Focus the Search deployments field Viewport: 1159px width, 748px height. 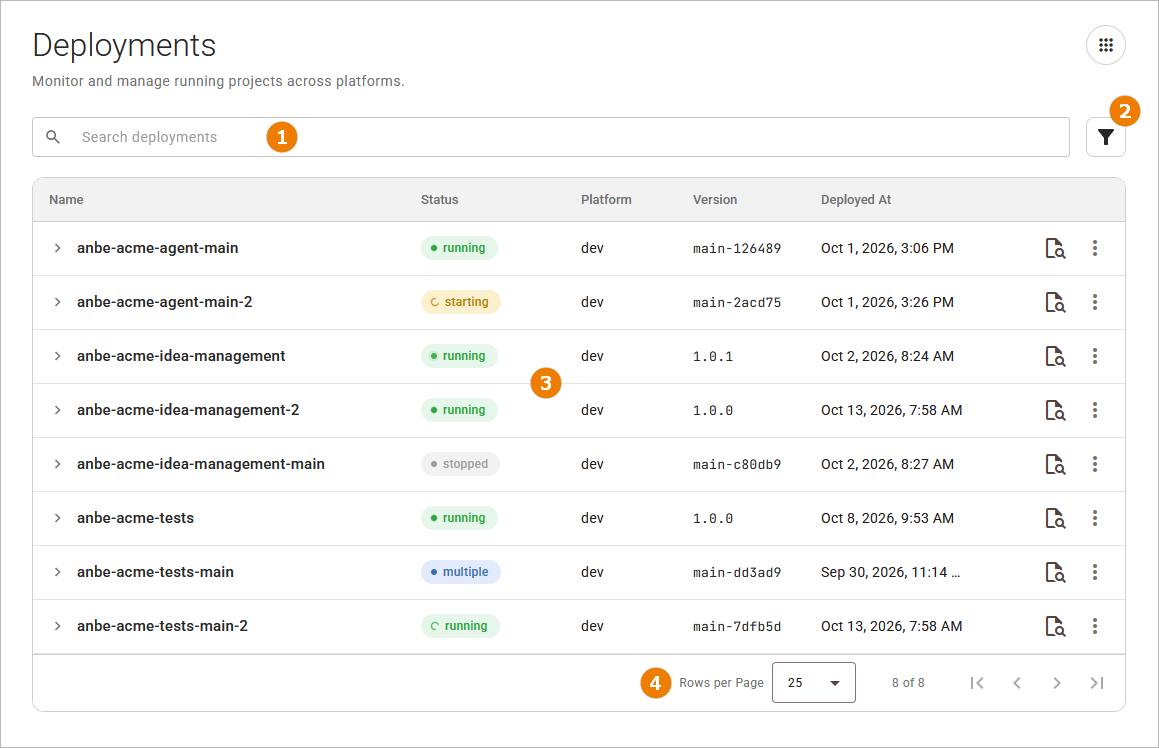[551, 137]
